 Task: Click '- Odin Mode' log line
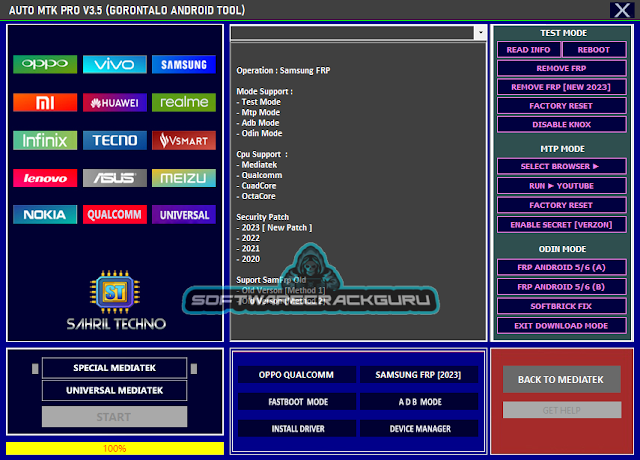[259, 133]
